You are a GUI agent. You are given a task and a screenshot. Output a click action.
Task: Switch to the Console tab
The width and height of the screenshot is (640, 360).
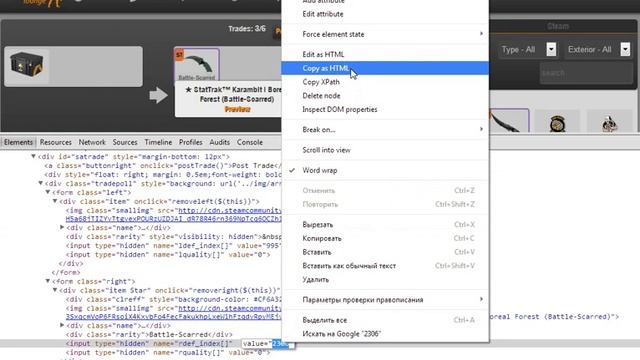250,142
